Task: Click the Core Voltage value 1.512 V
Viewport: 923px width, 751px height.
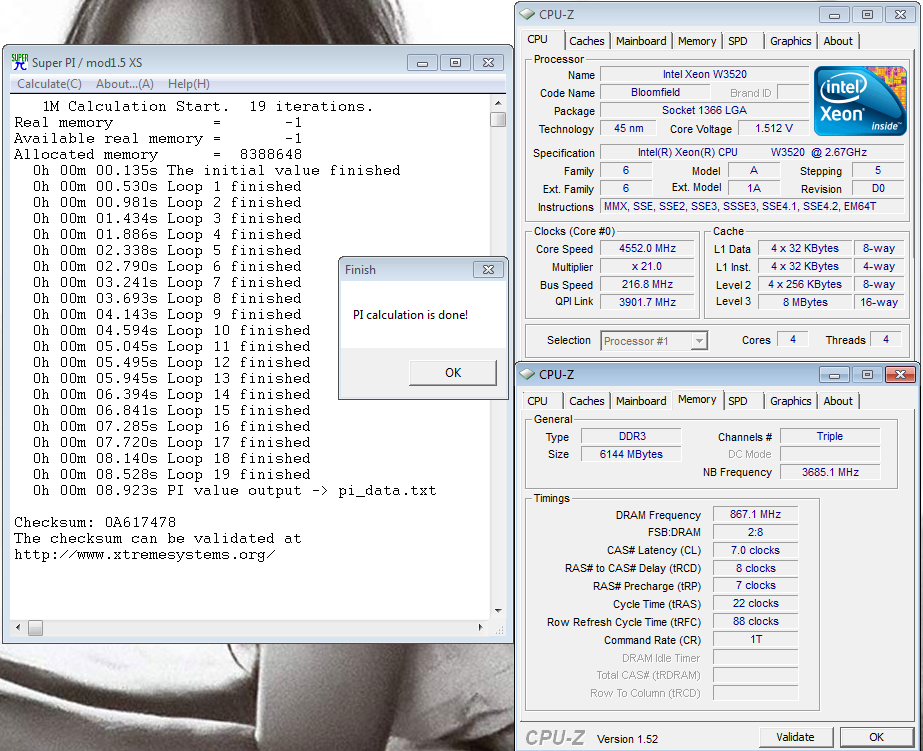Action: pyautogui.click(x=773, y=128)
